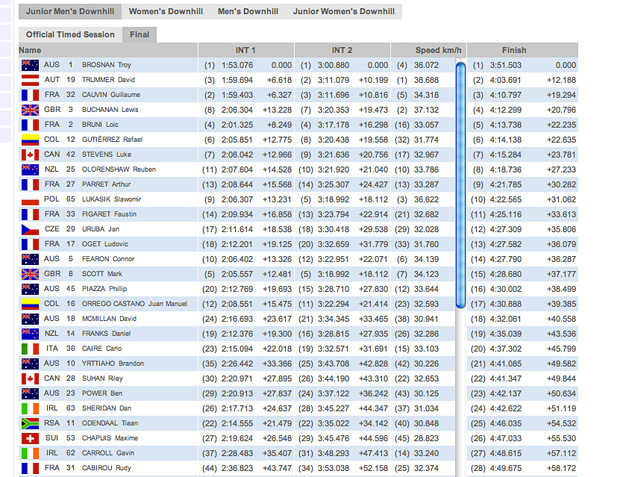
Task: Select the Junior Women's Downhill tab
Action: point(343,12)
